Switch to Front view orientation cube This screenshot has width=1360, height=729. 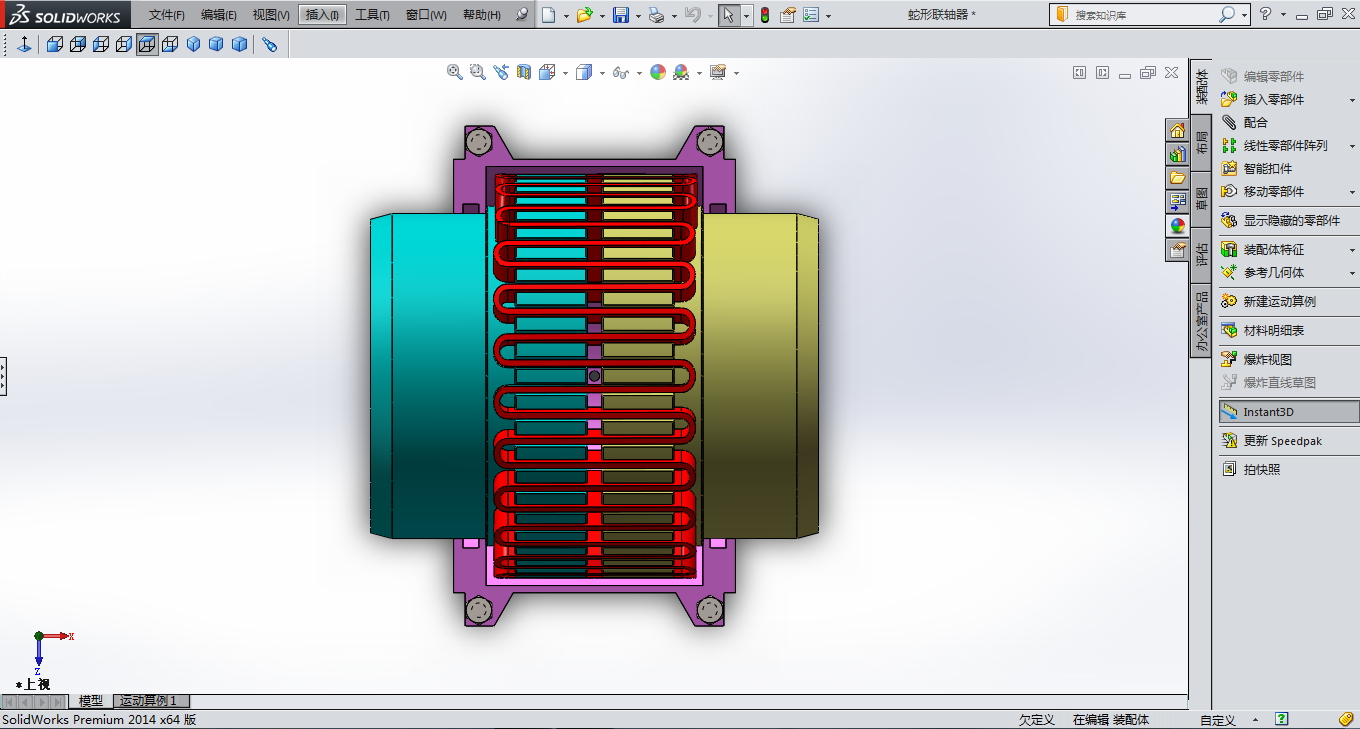(55, 44)
